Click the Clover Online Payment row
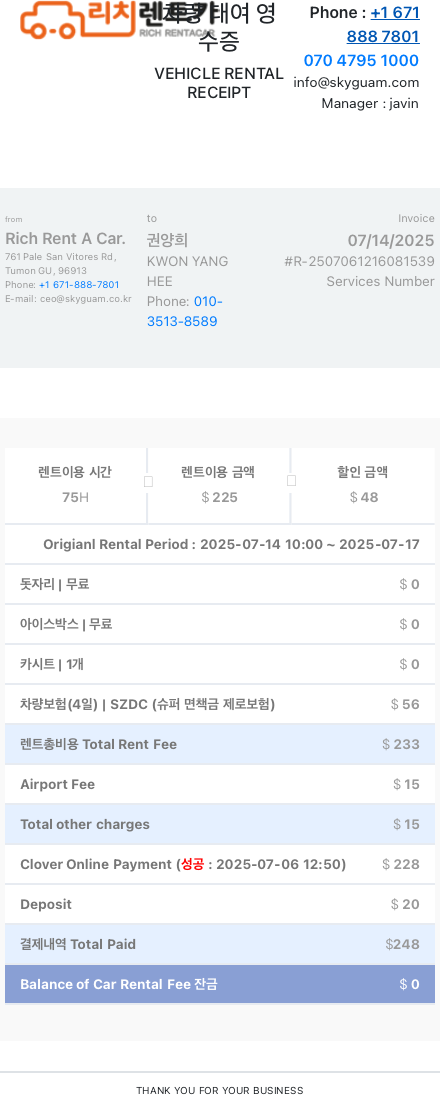 (220, 865)
